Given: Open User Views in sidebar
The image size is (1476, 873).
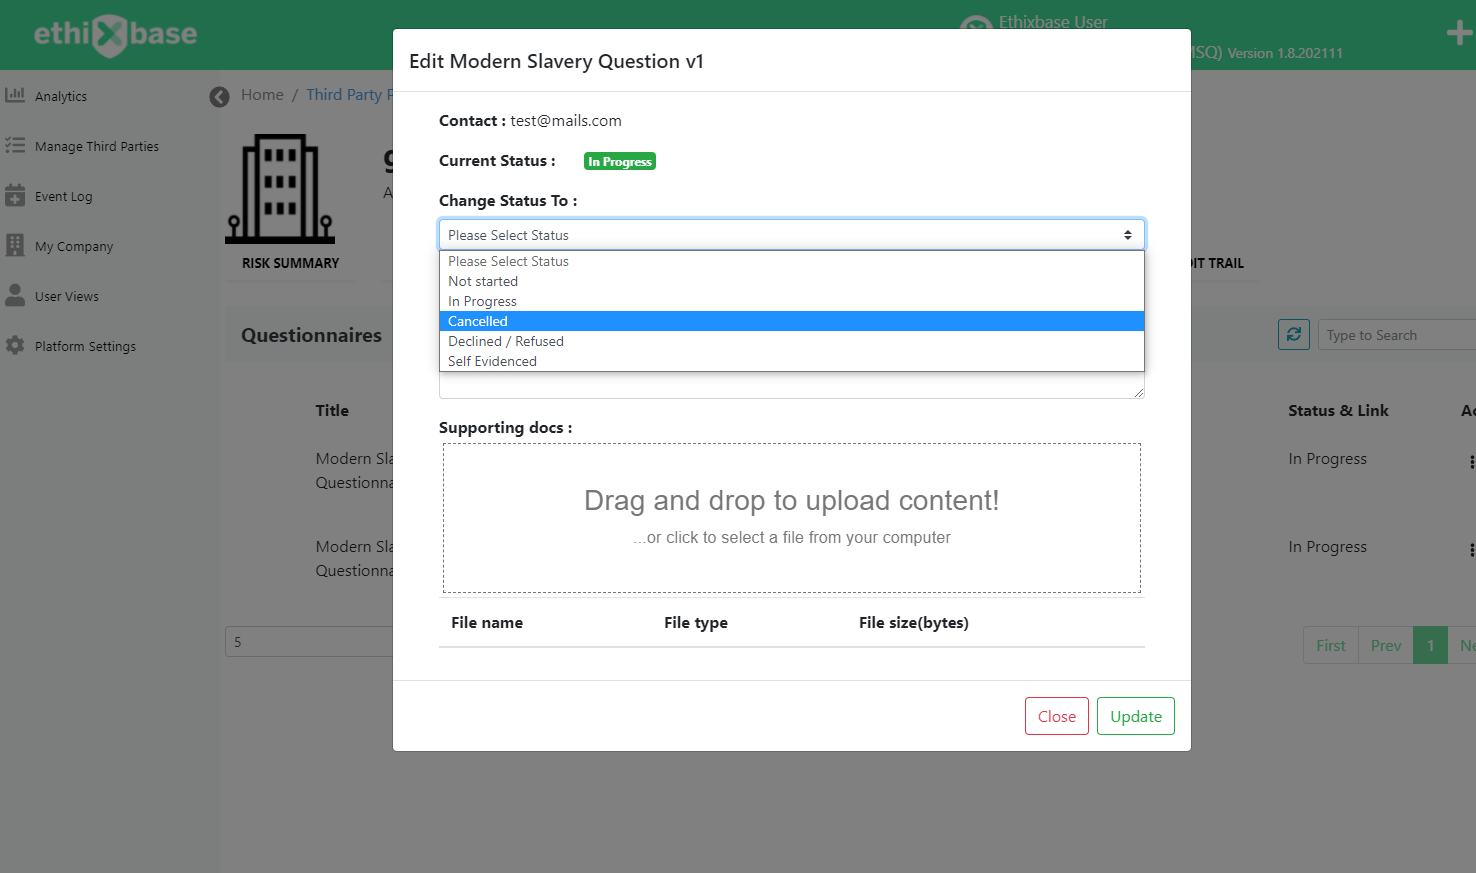Looking at the screenshot, I should coord(67,296).
